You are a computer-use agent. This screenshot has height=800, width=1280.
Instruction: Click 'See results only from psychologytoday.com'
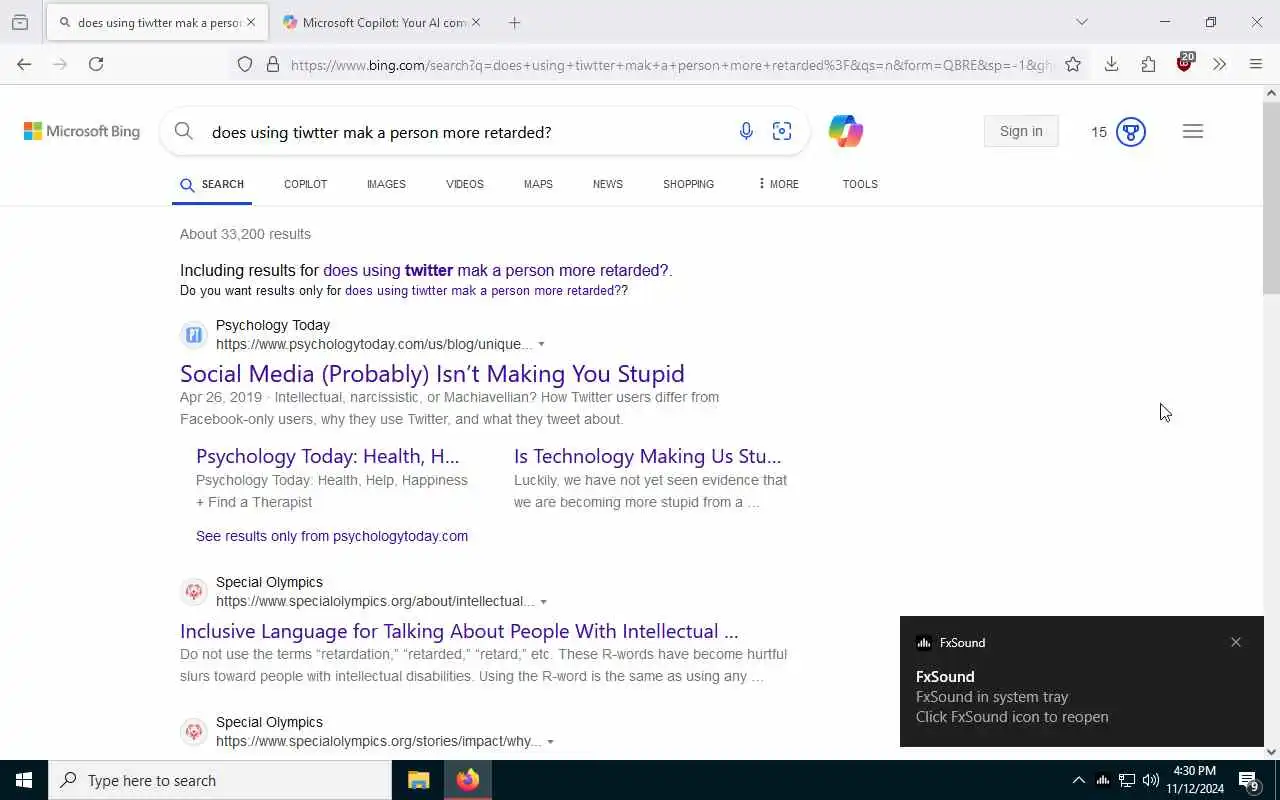pos(332,536)
